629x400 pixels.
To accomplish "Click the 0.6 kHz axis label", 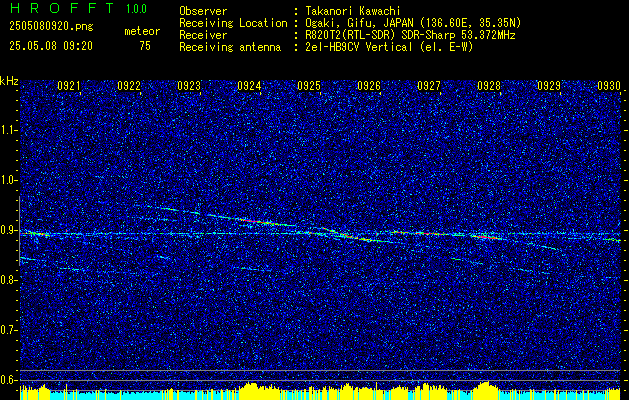I will [x=8, y=380].
